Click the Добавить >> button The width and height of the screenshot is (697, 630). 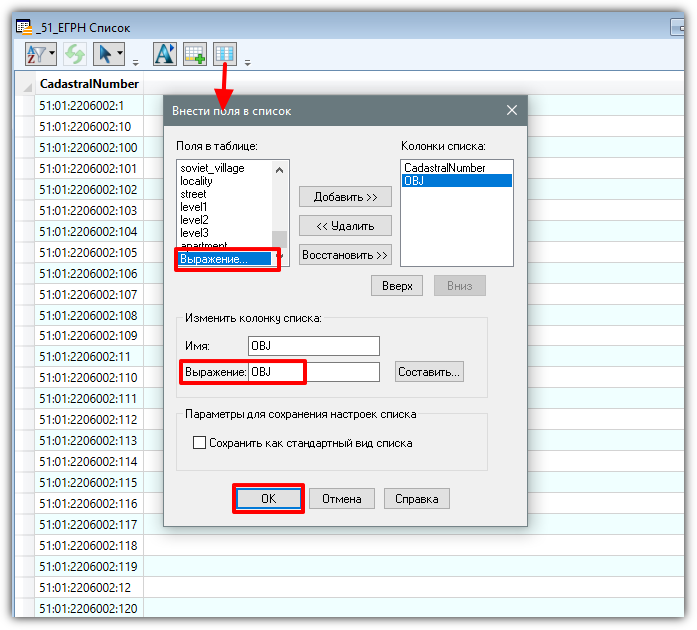coord(345,197)
